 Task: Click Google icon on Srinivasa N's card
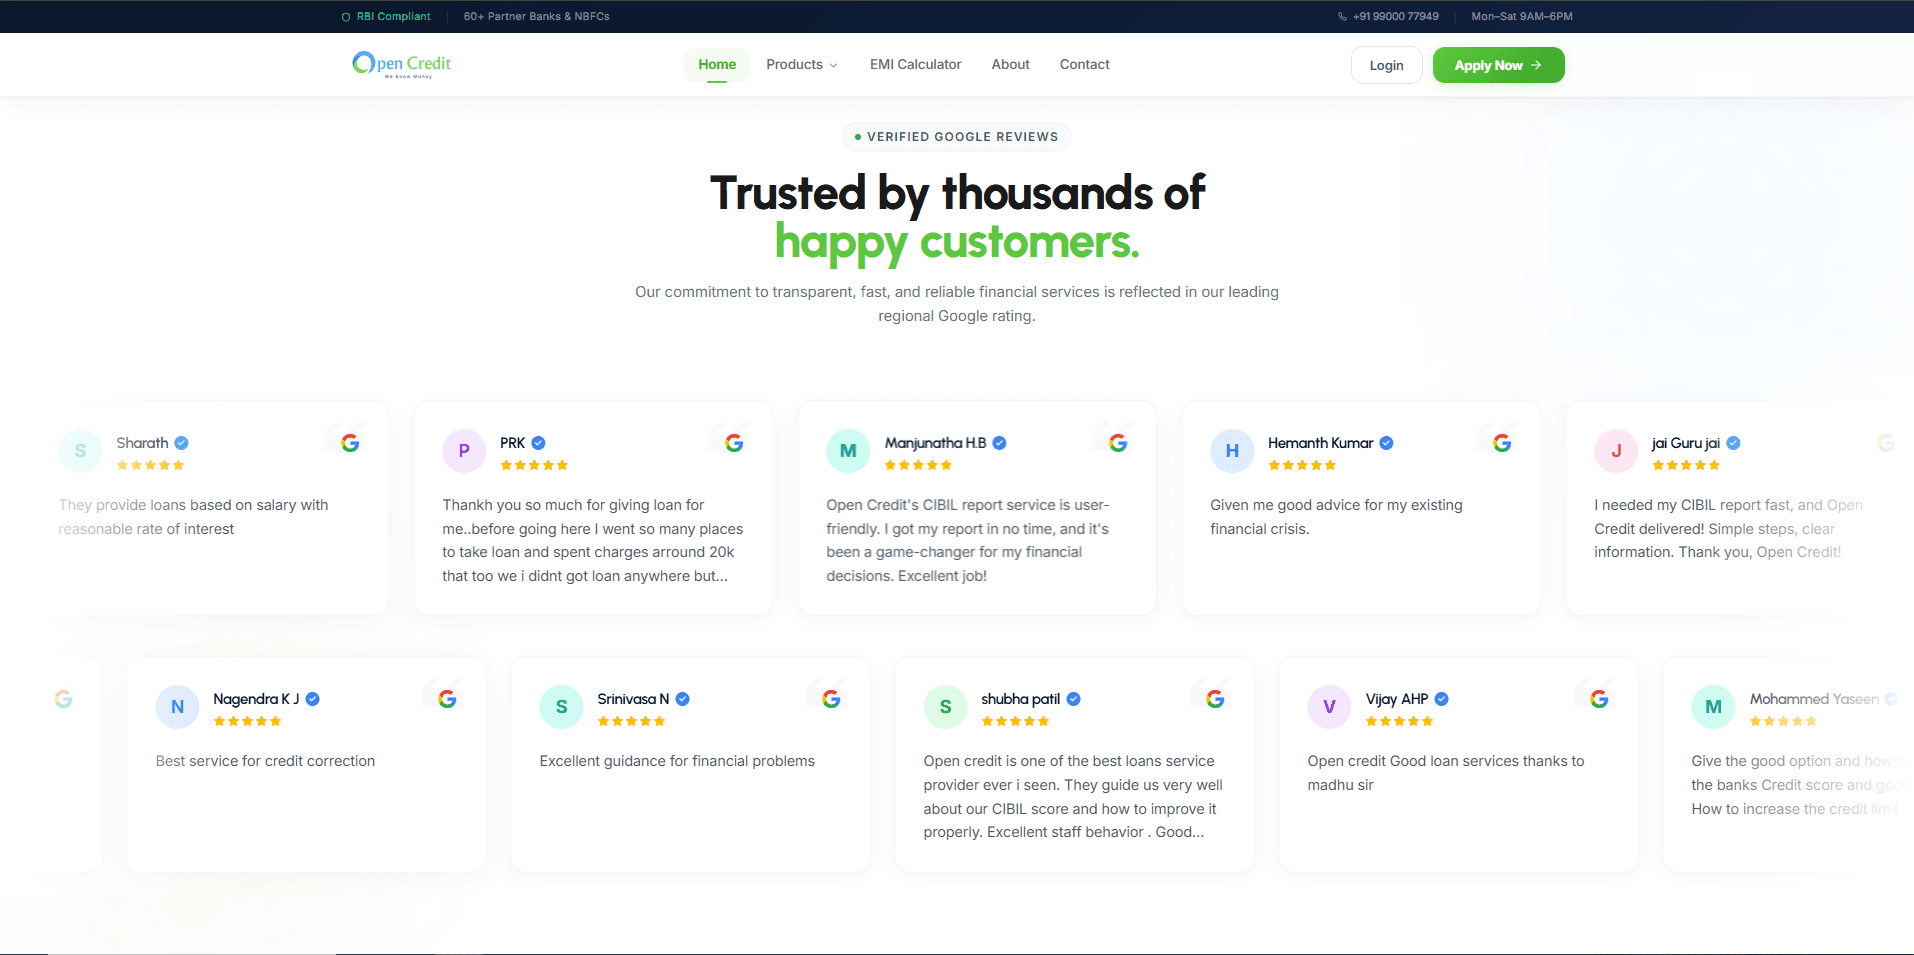click(x=831, y=699)
